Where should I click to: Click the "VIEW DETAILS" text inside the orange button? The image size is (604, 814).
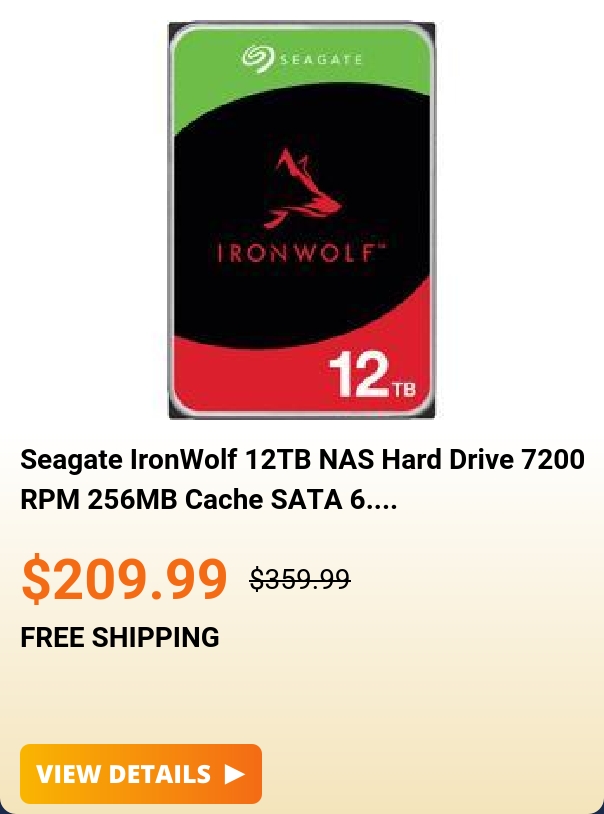pyautogui.click(x=124, y=774)
